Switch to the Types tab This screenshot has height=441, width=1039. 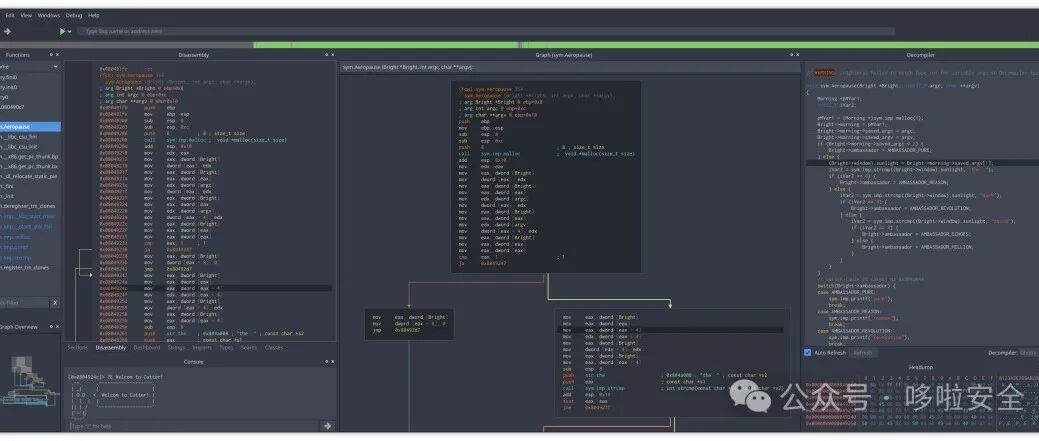[227, 348]
